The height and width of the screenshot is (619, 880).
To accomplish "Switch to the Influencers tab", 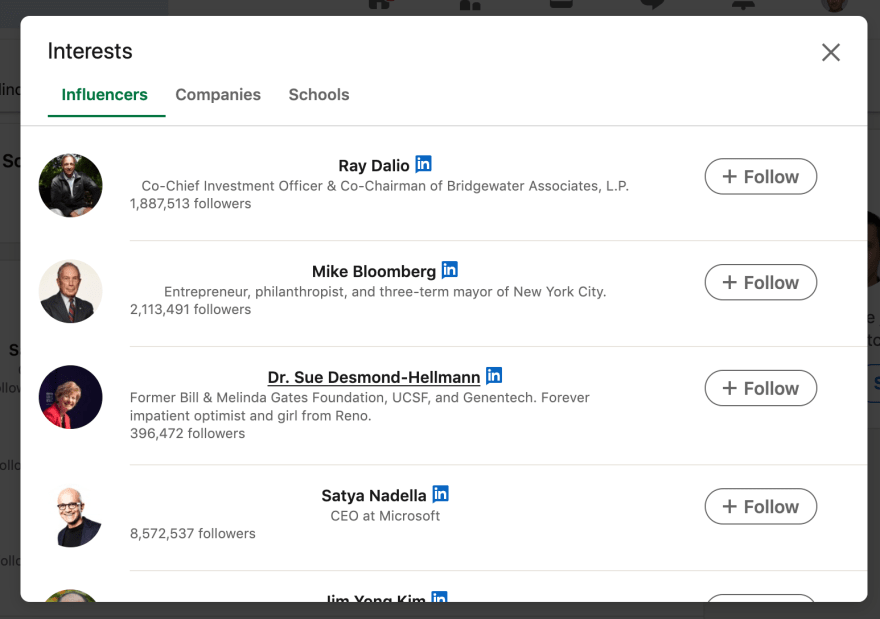I will click(x=104, y=94).
